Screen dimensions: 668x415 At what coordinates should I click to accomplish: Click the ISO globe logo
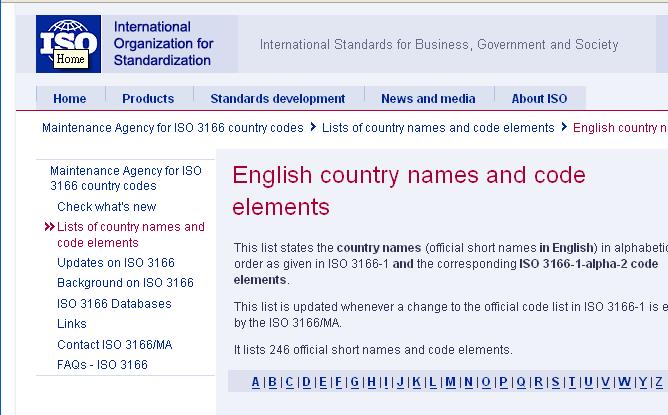(x=68, y=44)
